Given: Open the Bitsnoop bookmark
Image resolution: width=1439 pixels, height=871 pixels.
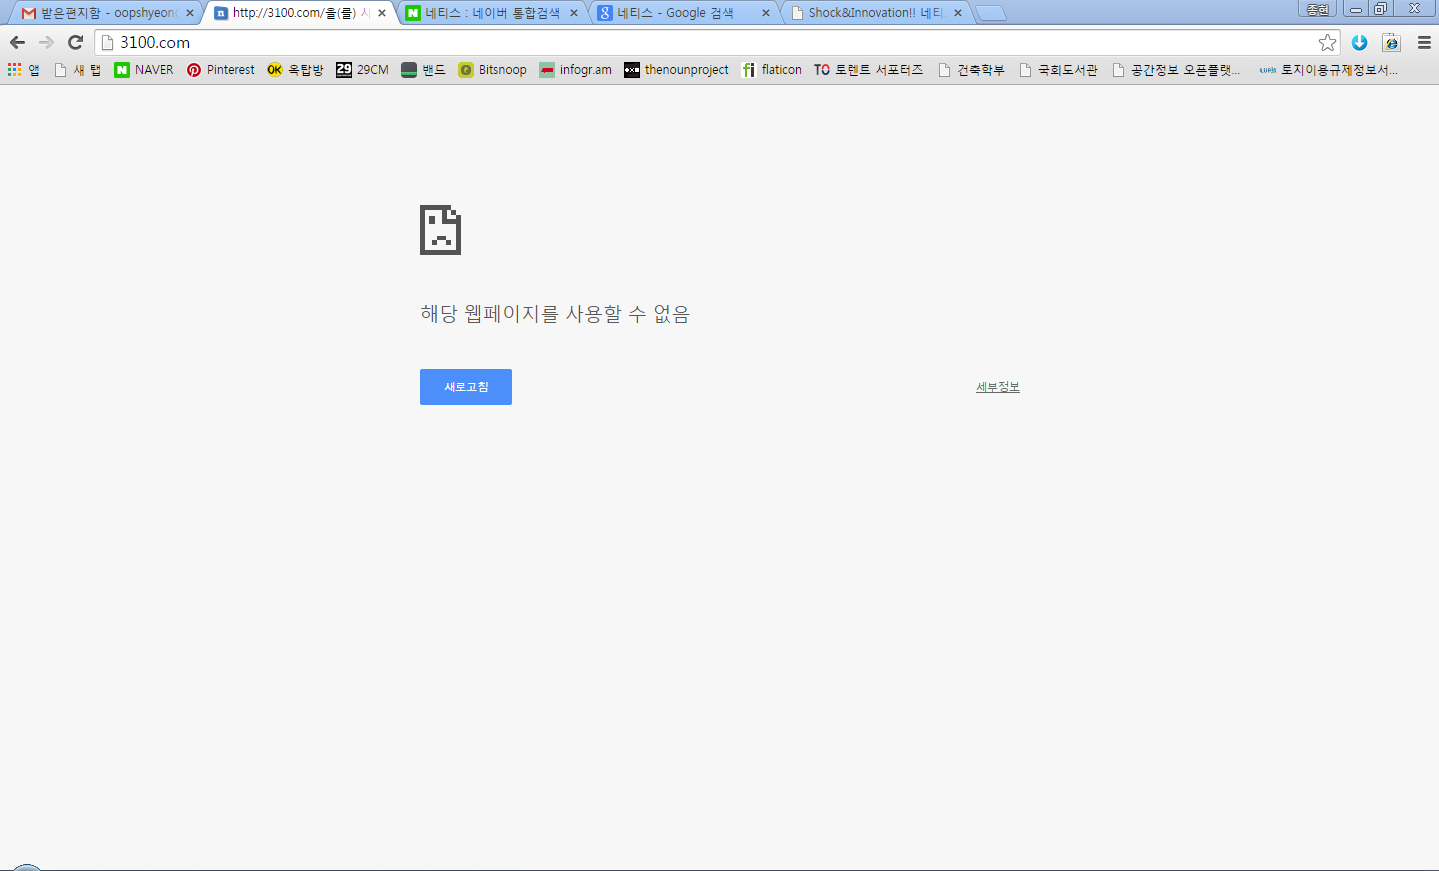Looking at the screenshot, I should [492, 70].
